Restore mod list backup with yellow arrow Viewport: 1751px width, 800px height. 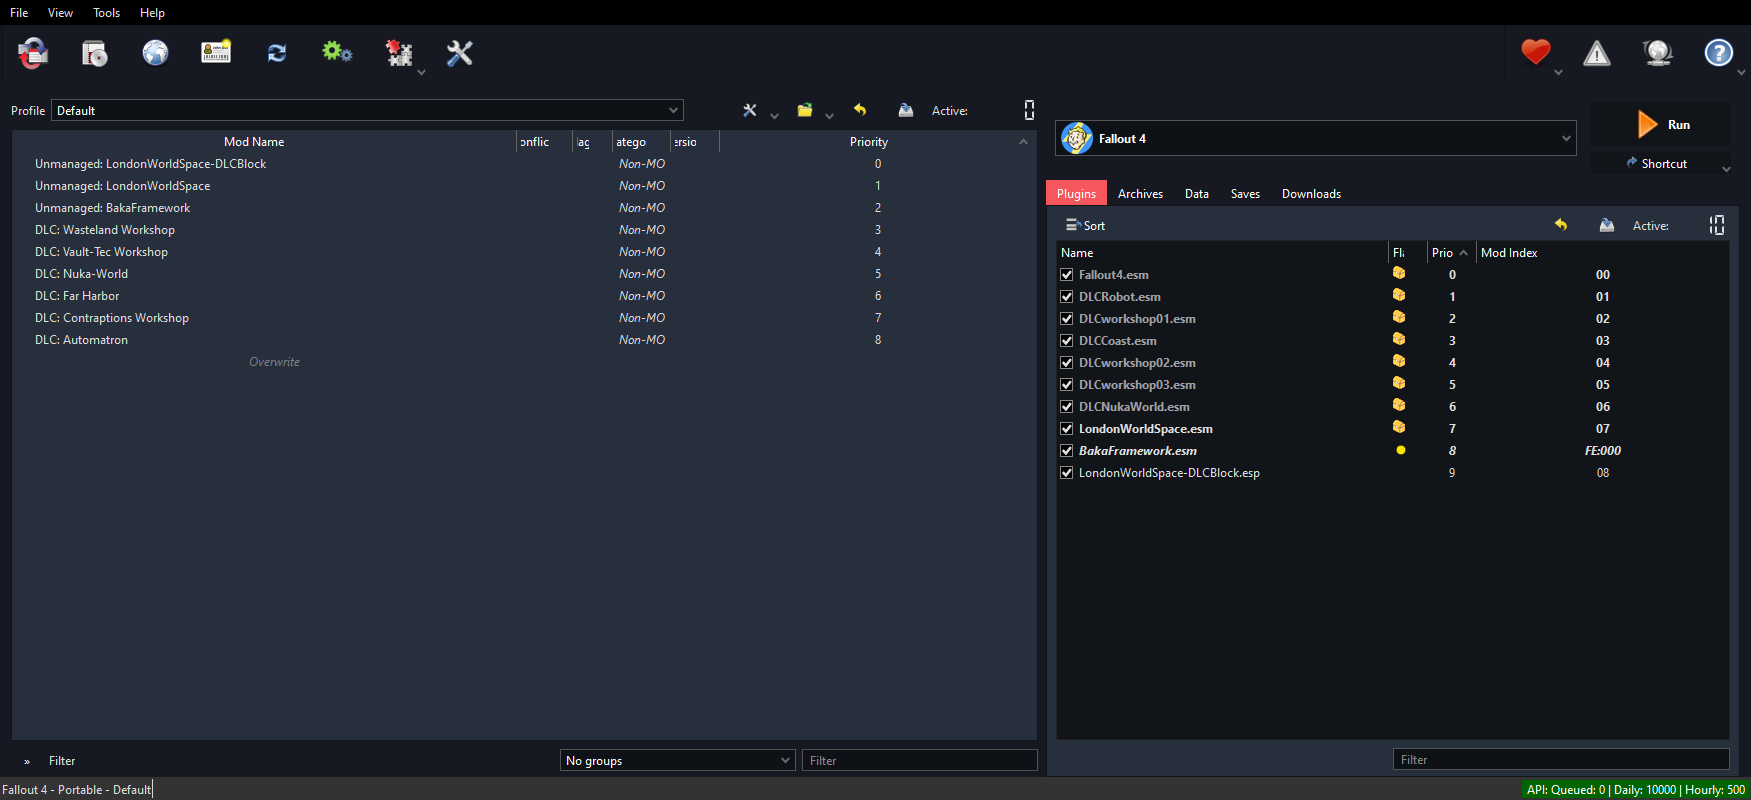[x=860, y=110]
